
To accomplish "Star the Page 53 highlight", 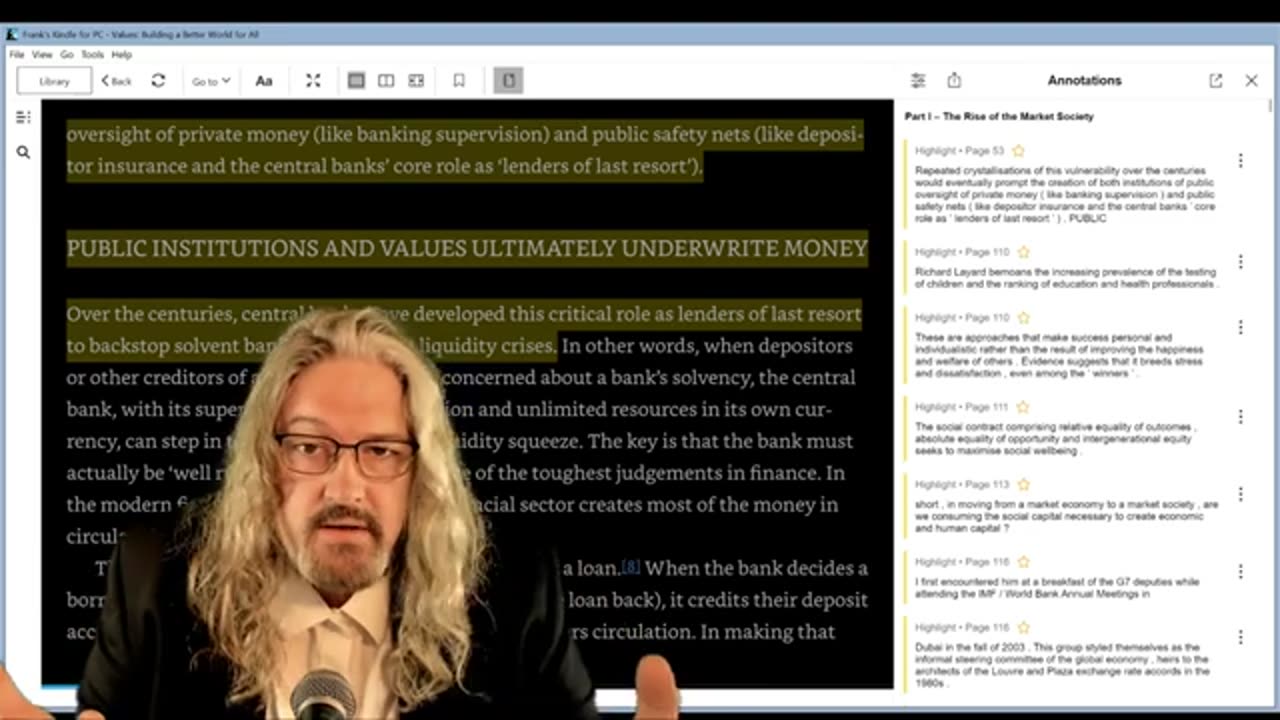I will click(1019, 151).
